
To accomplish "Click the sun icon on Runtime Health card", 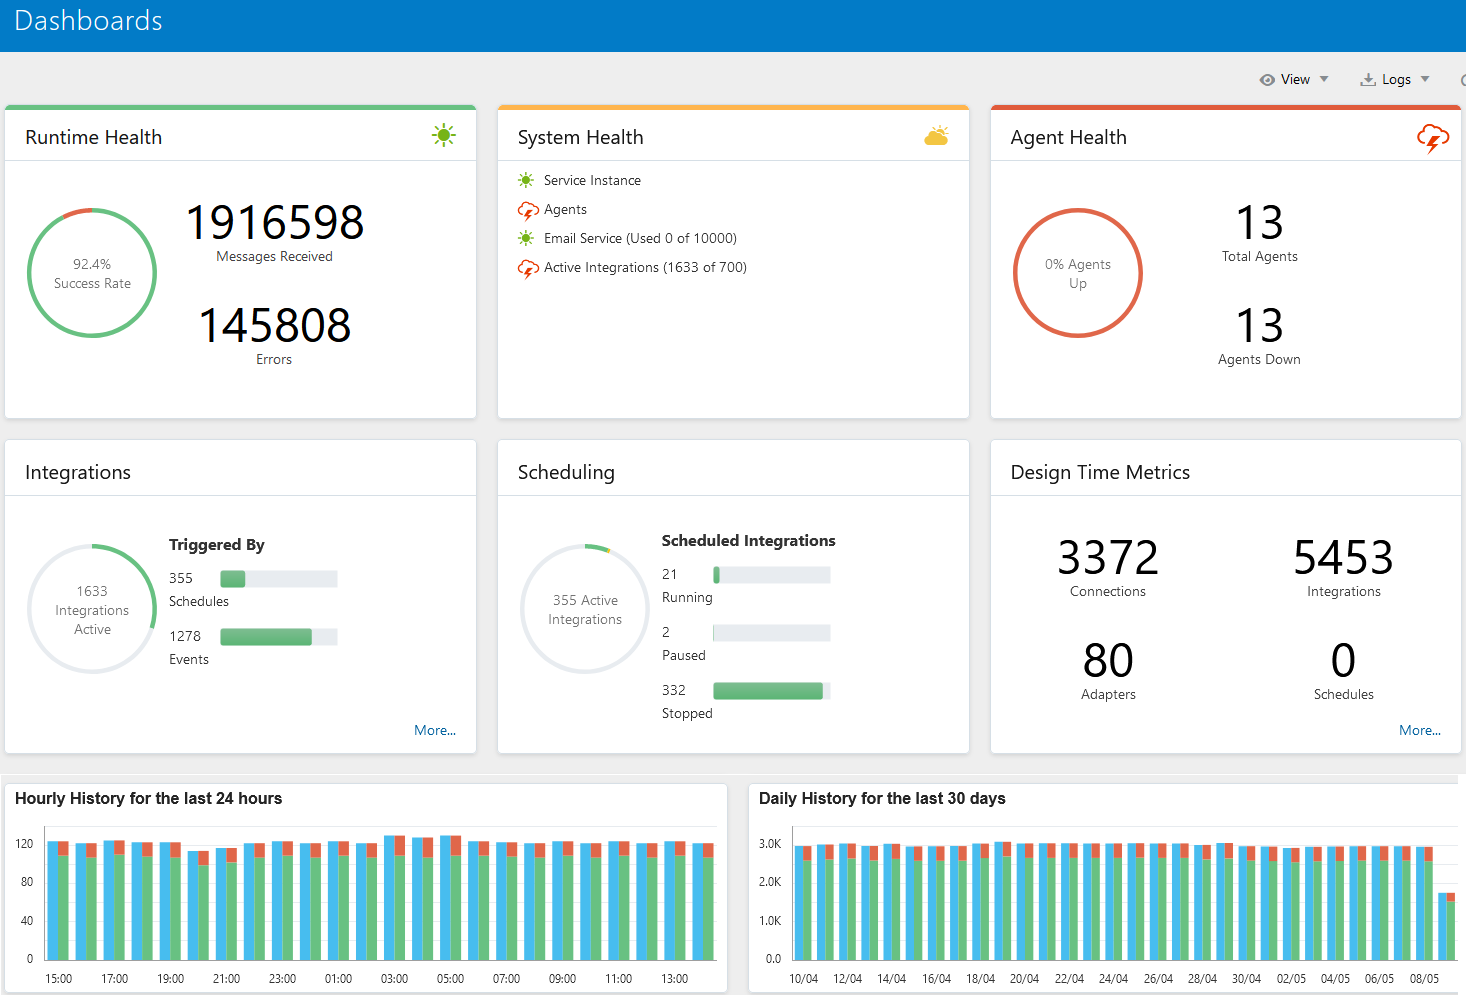I will [x=443, y=135].
